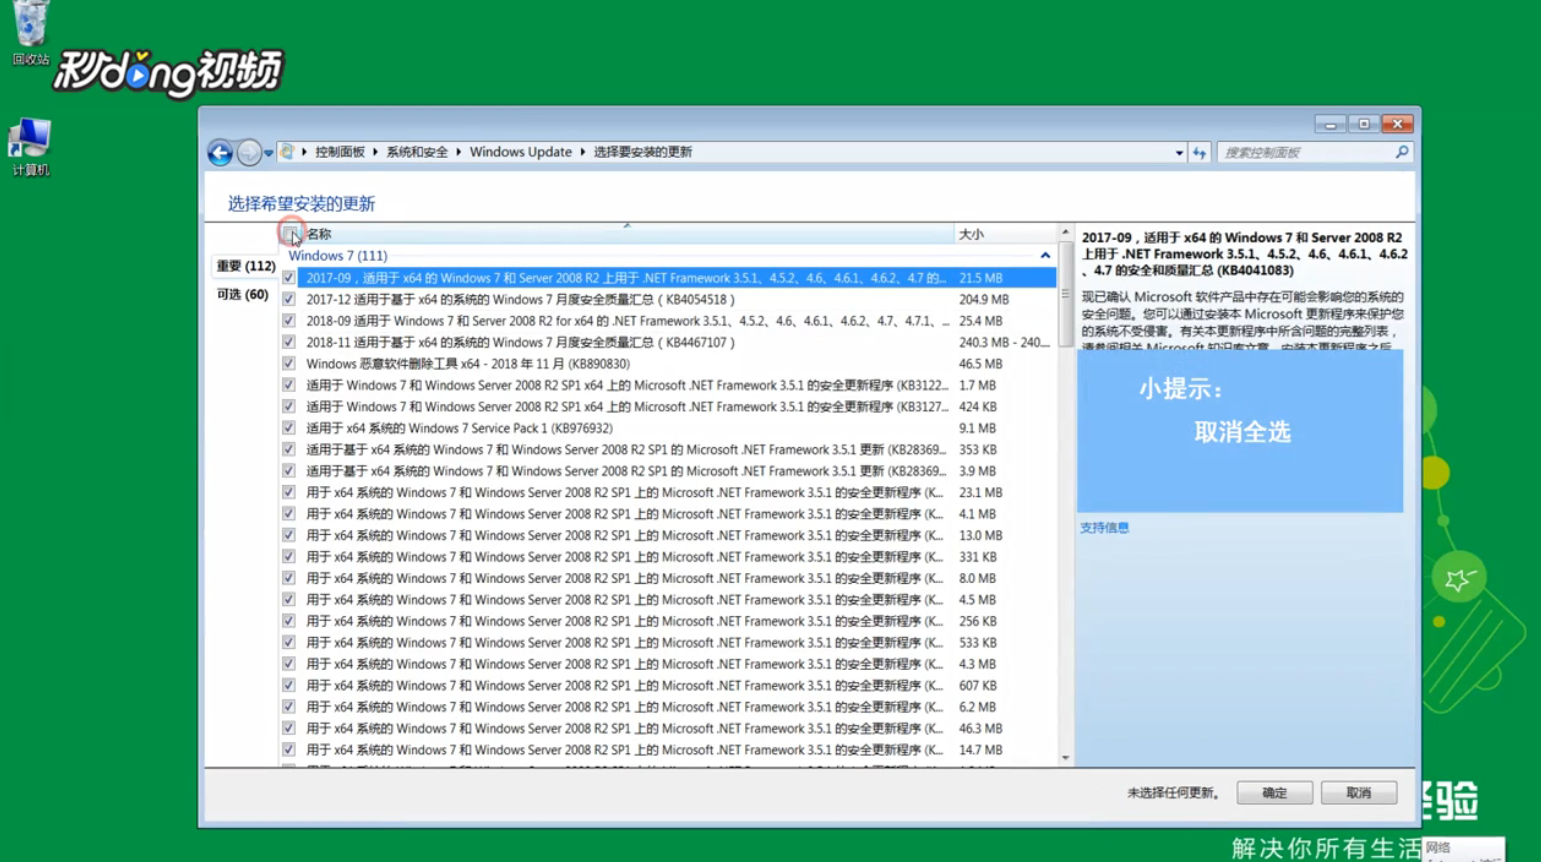Click the 46.3 MB size cell
Image resolution: width=1541 pixels, height=862 pixels.
(981, 729)
